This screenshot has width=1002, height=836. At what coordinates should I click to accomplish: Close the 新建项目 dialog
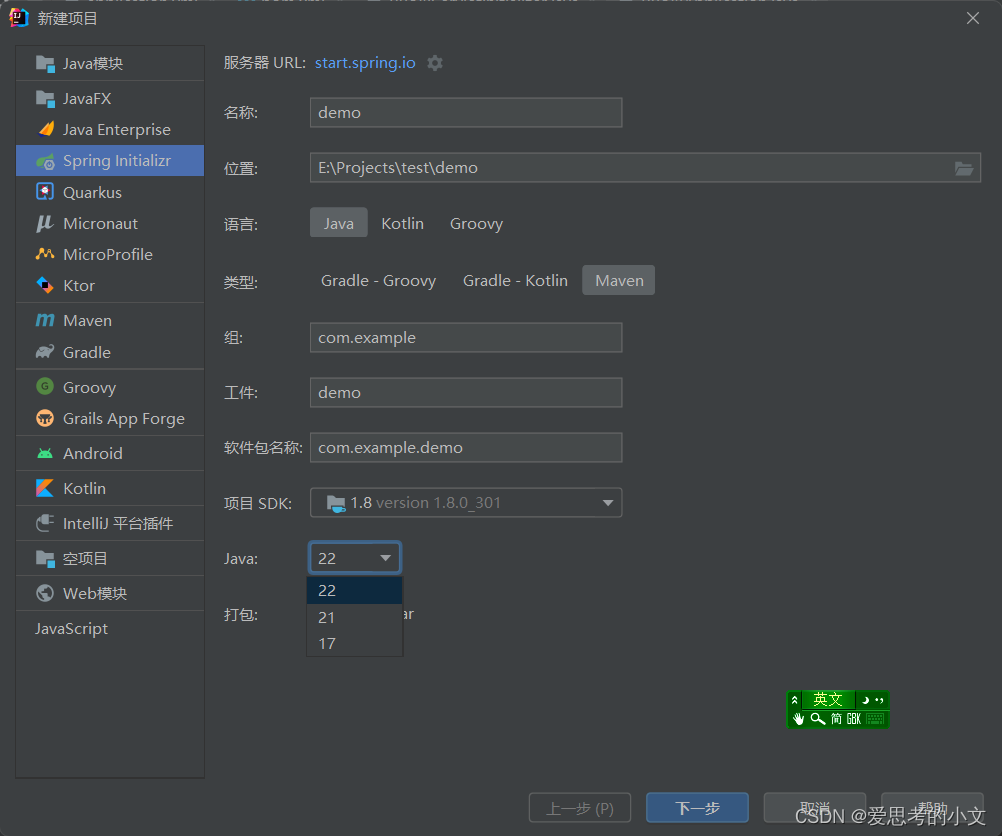click(973, 19)
